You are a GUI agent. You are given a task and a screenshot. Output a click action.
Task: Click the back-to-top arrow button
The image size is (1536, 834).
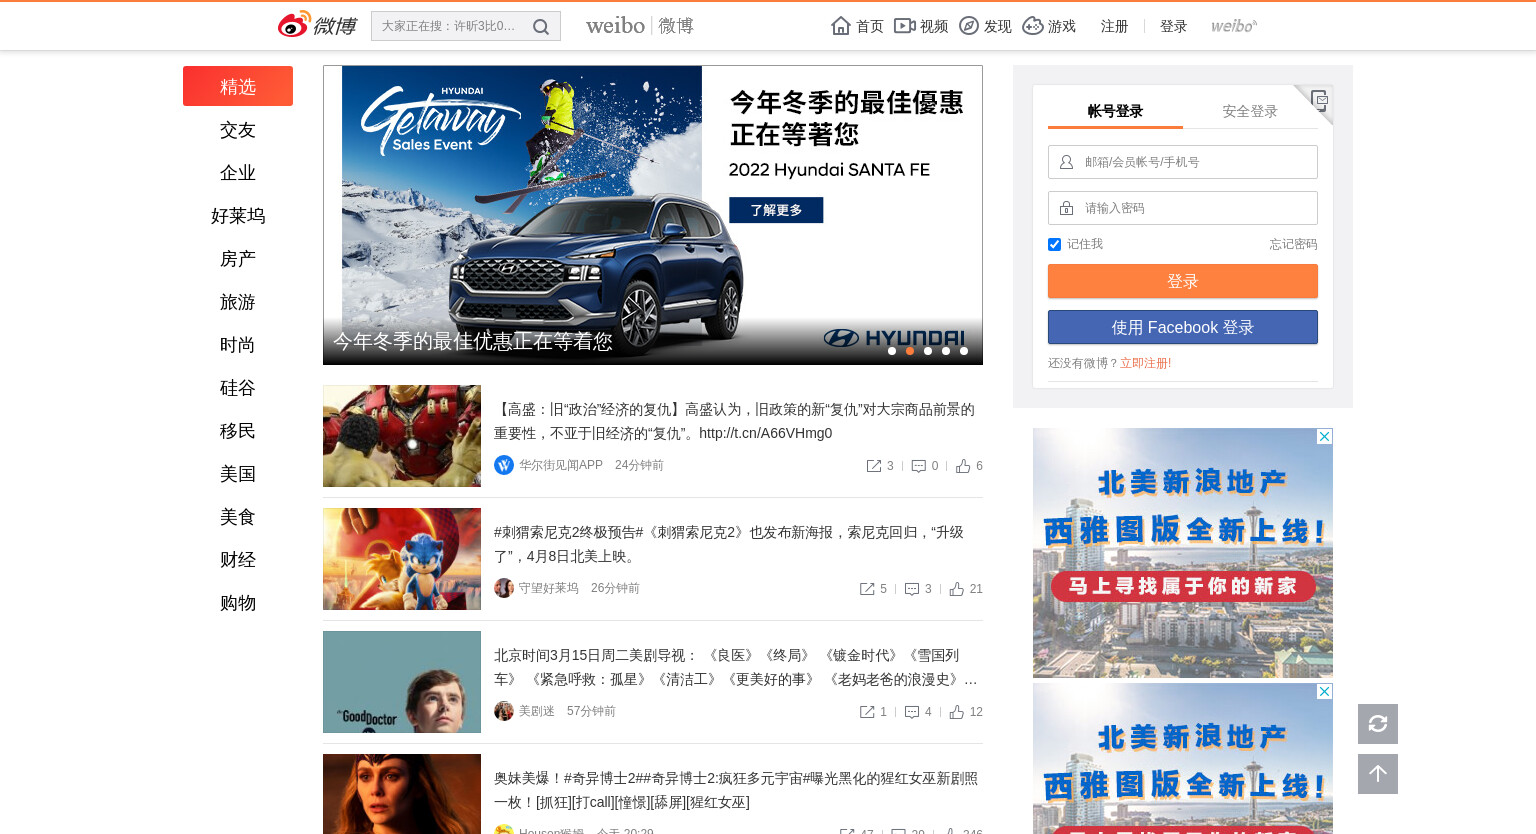1378,774
